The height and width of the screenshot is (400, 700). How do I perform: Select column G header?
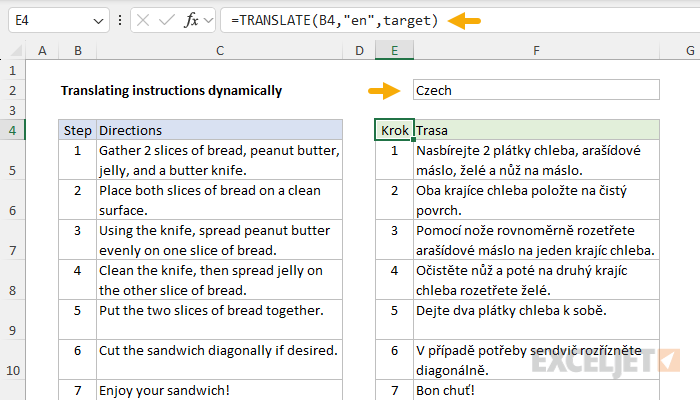[680, 50]
